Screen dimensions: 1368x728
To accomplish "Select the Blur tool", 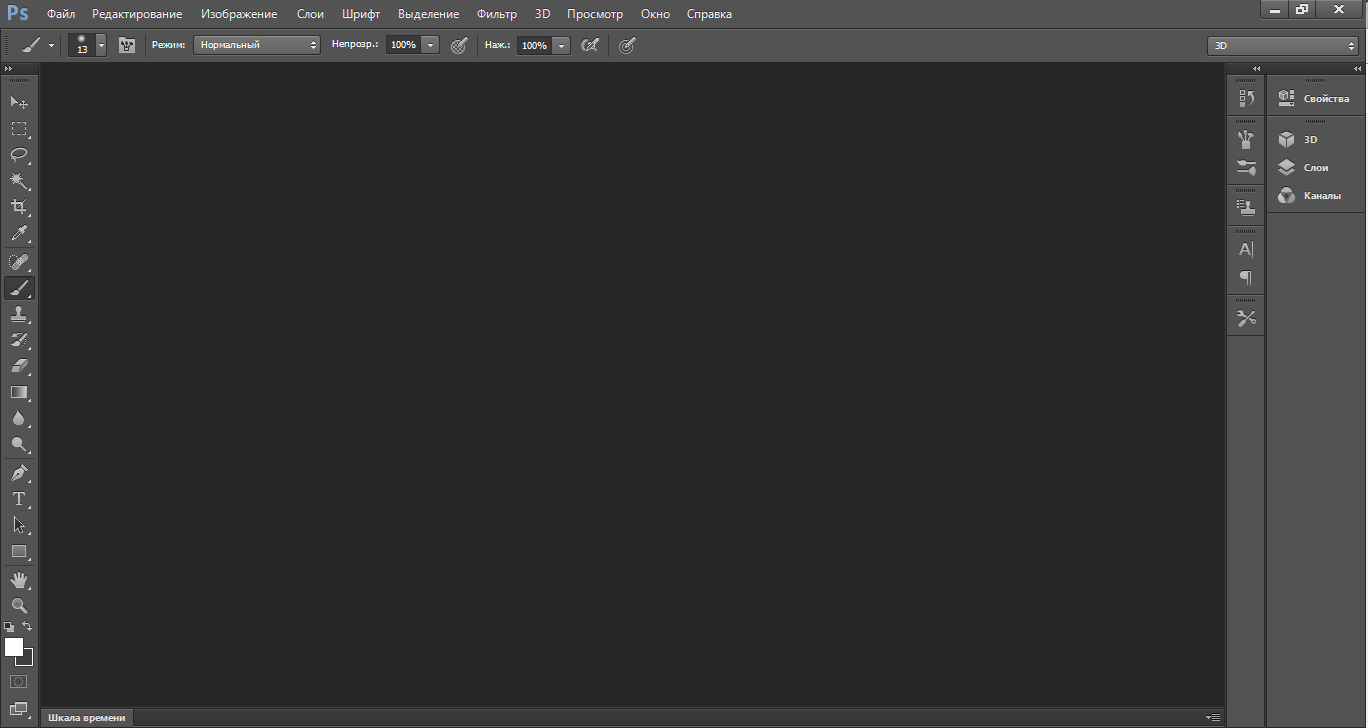I will (x=19, y=418).
